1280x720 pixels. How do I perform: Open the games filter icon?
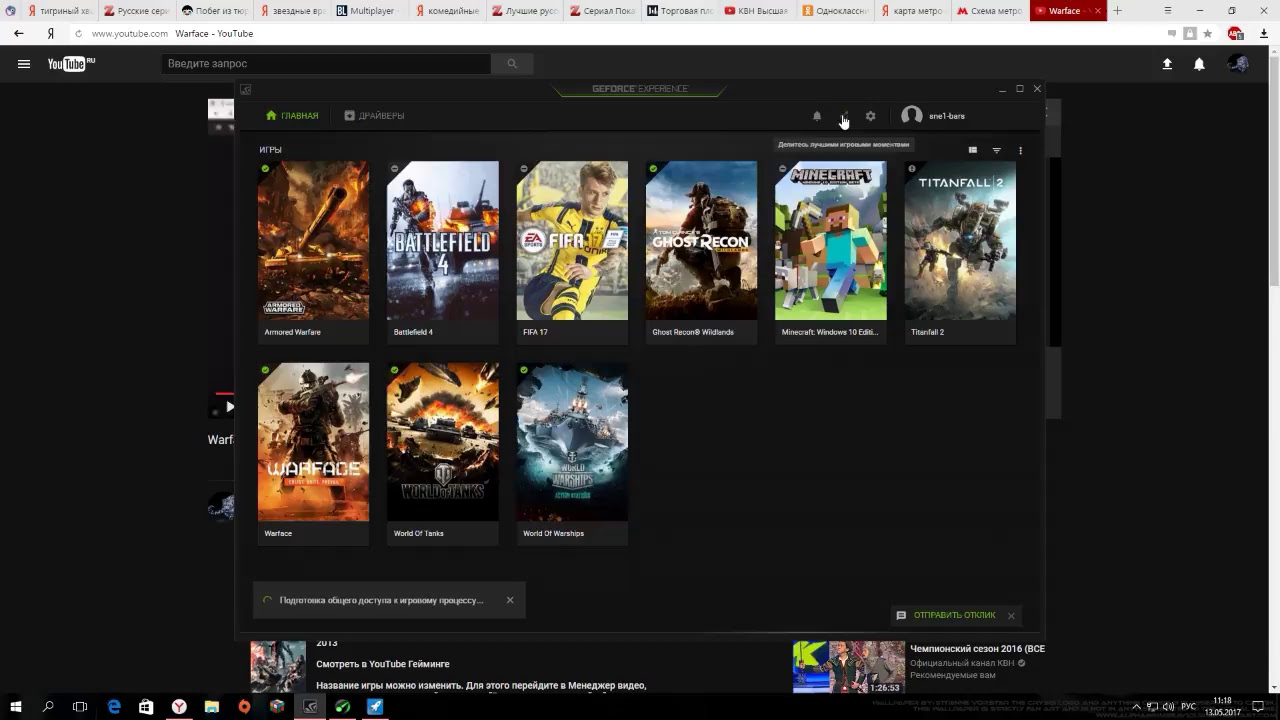tap(996, 150)
